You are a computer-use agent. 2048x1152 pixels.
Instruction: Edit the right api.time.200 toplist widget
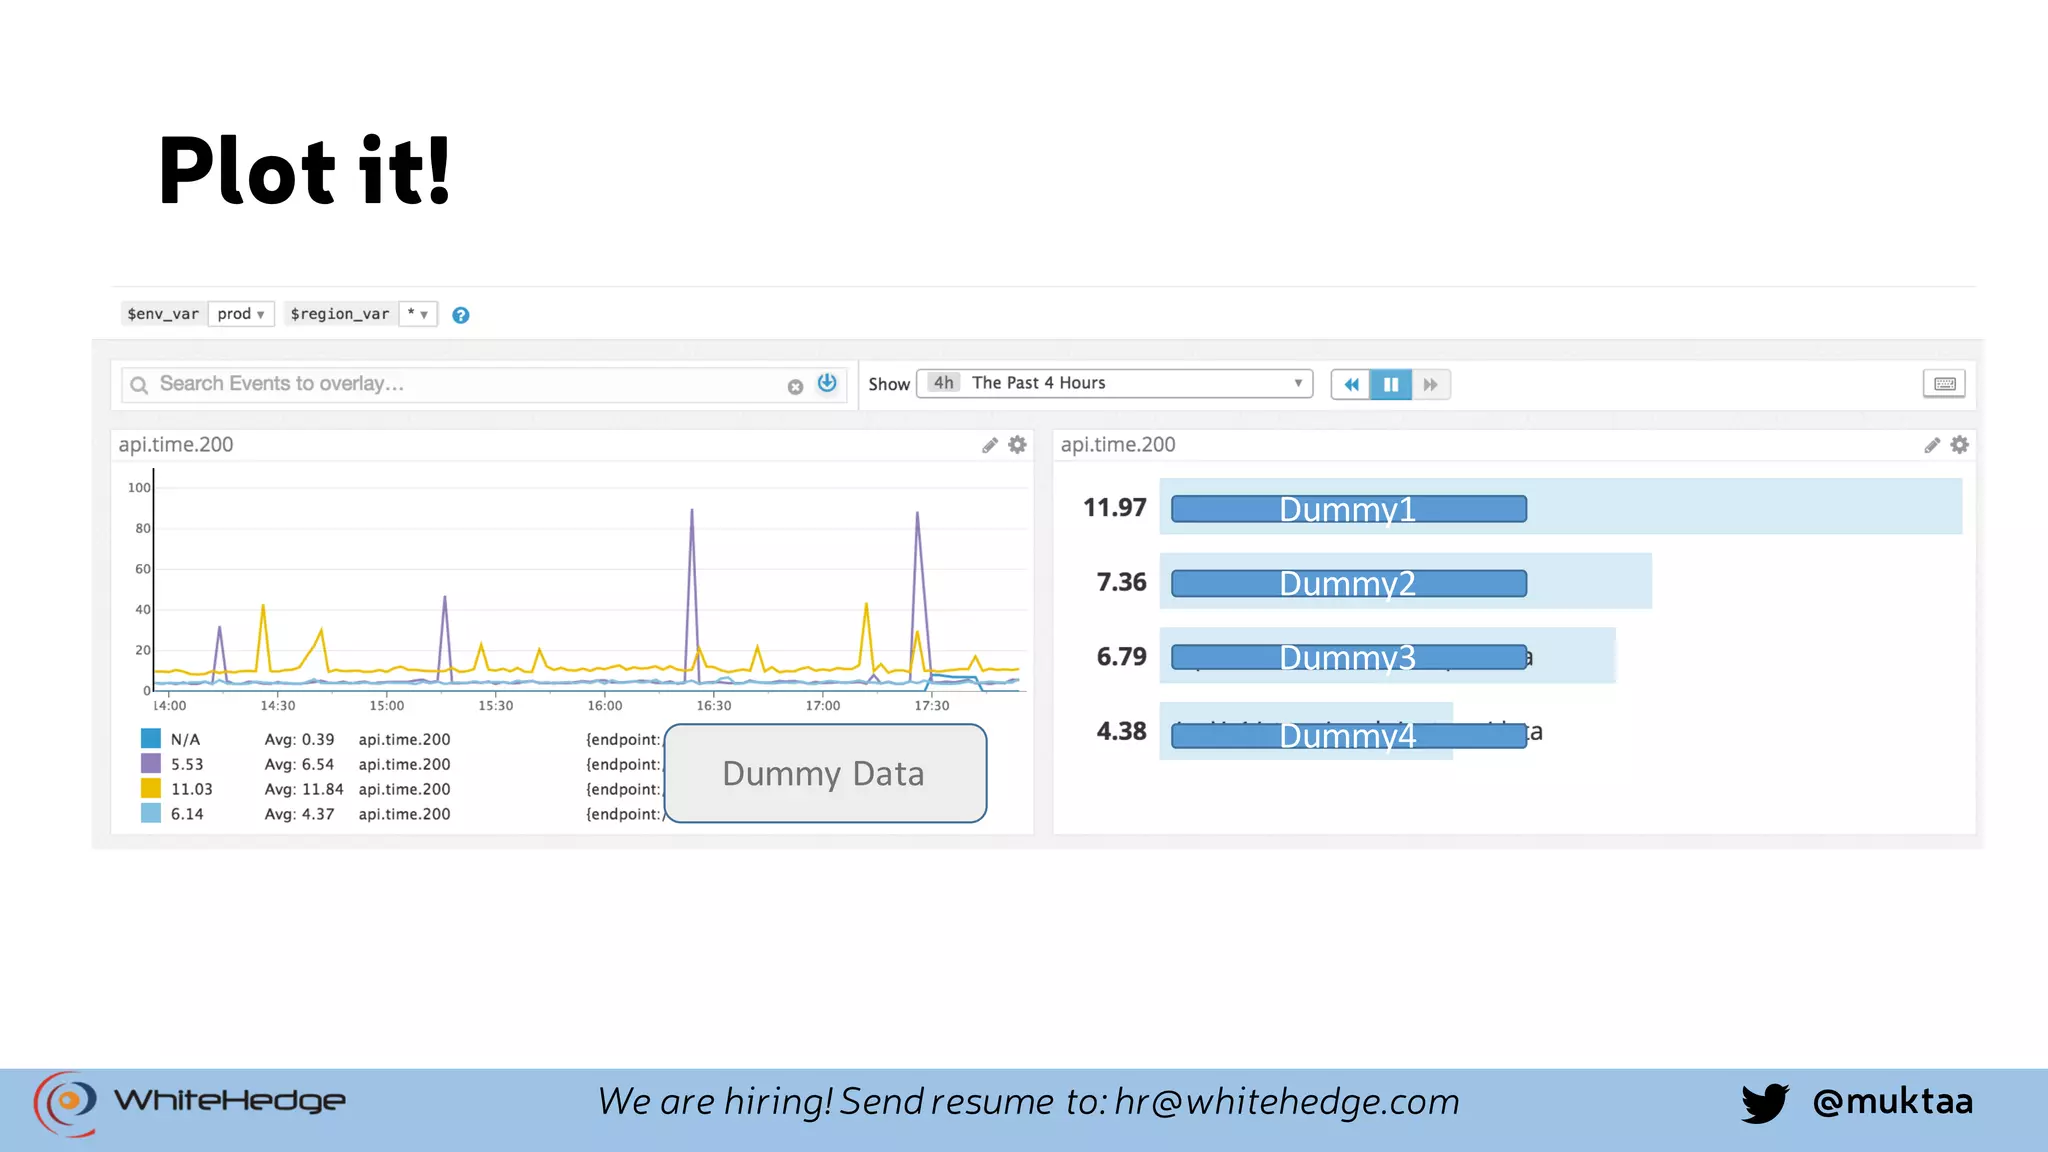coord(1932,445)
